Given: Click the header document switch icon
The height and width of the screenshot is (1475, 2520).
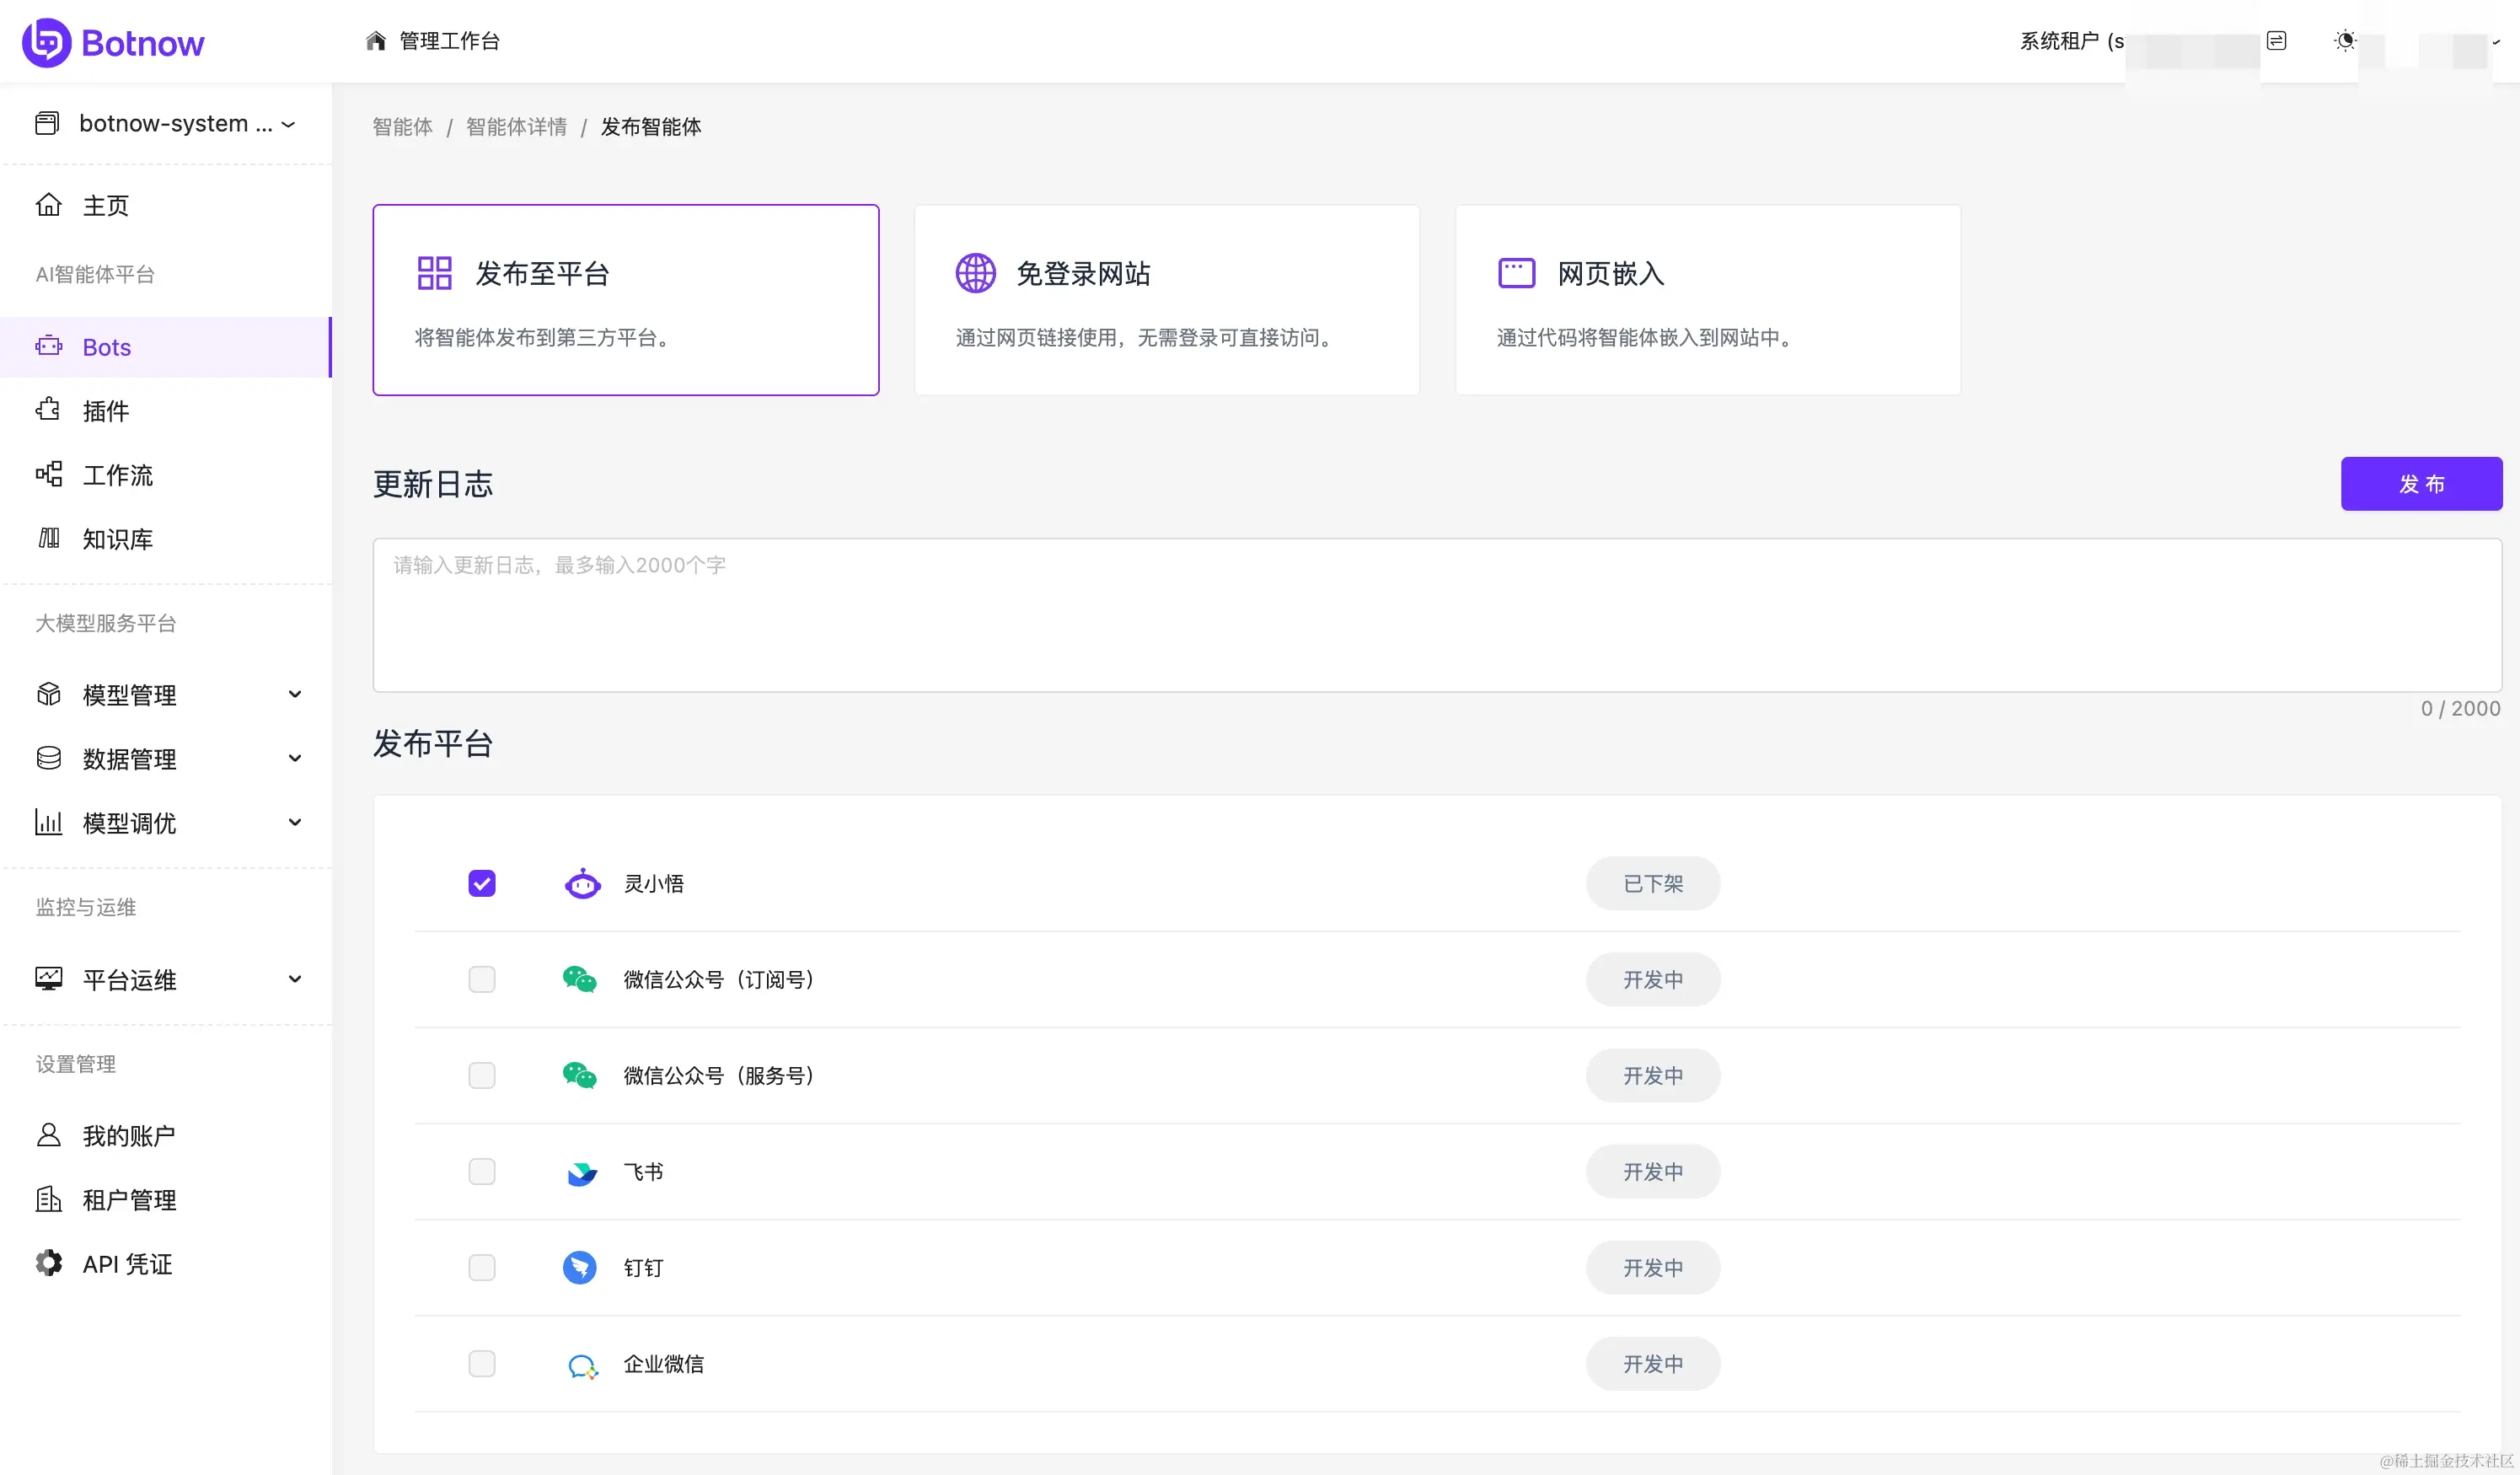Looking at the screenshot, I should click(2276, 41).
